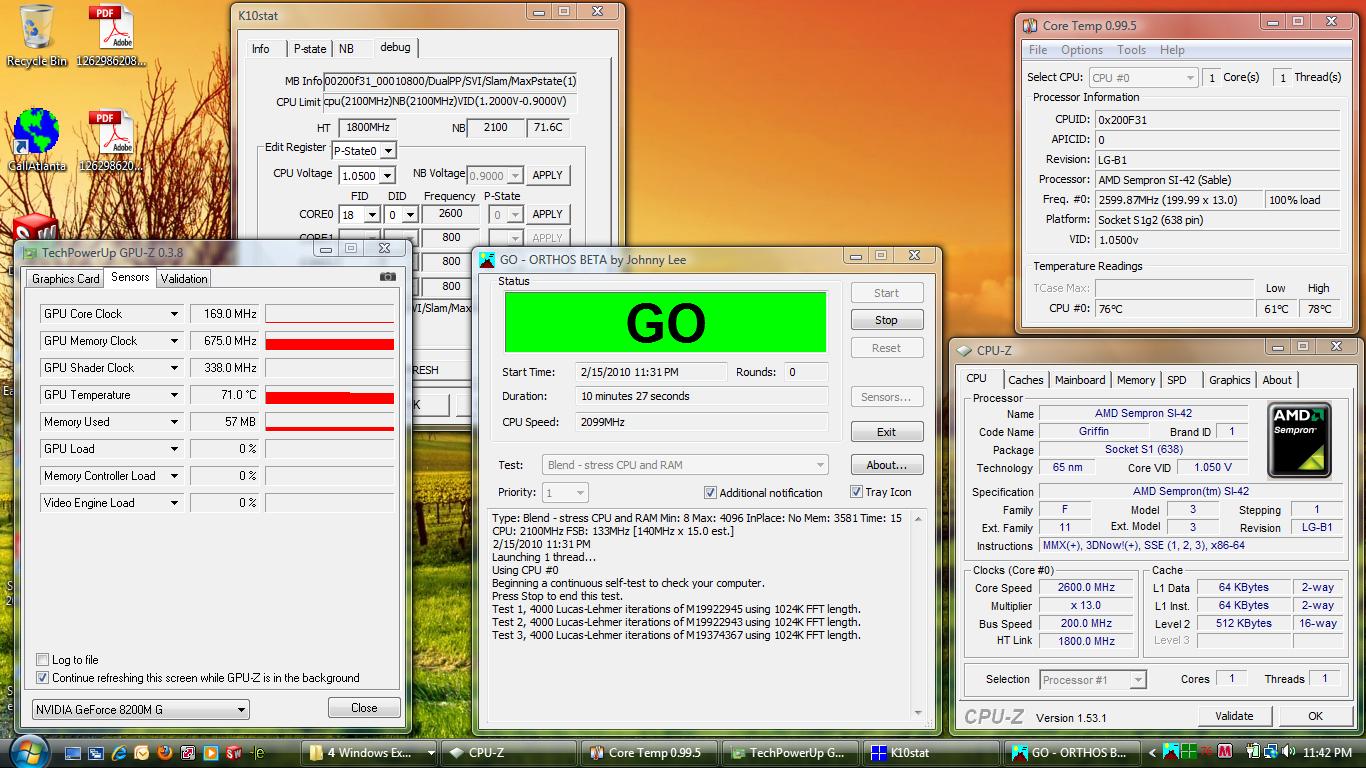
Task: Toggle Tray Icon checkbox in ORTHOS
Action: [856, 492]
